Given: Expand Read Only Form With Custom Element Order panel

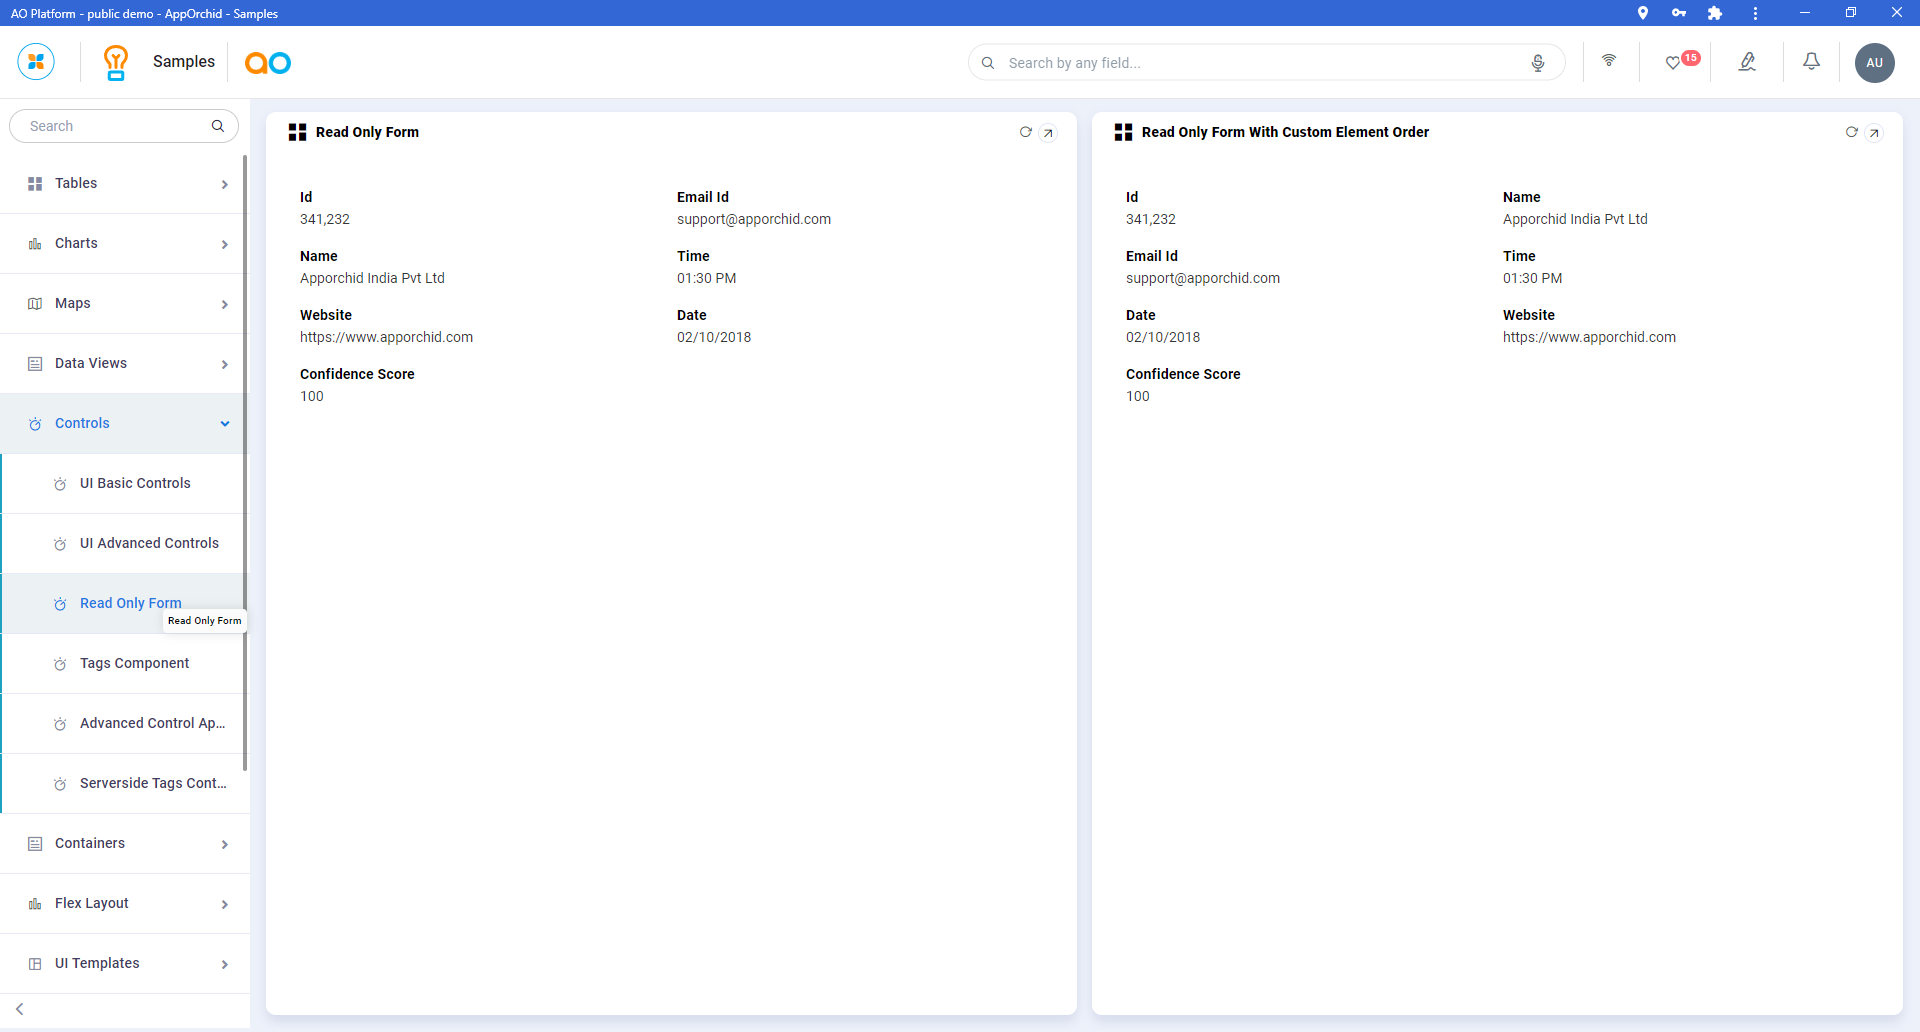Looking at the screenshot, I should [1874, 133].
